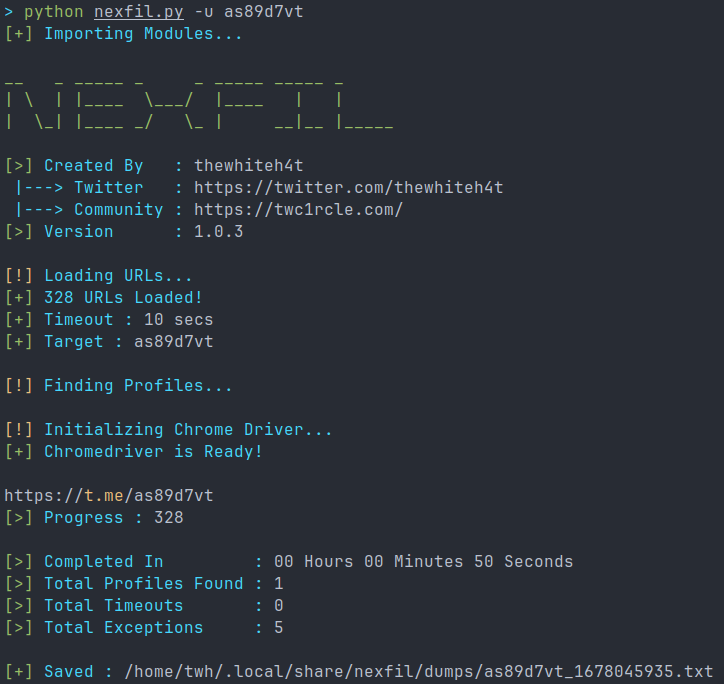Click the https://t.me/as89d7vt profile link

[x=109, y=496]
